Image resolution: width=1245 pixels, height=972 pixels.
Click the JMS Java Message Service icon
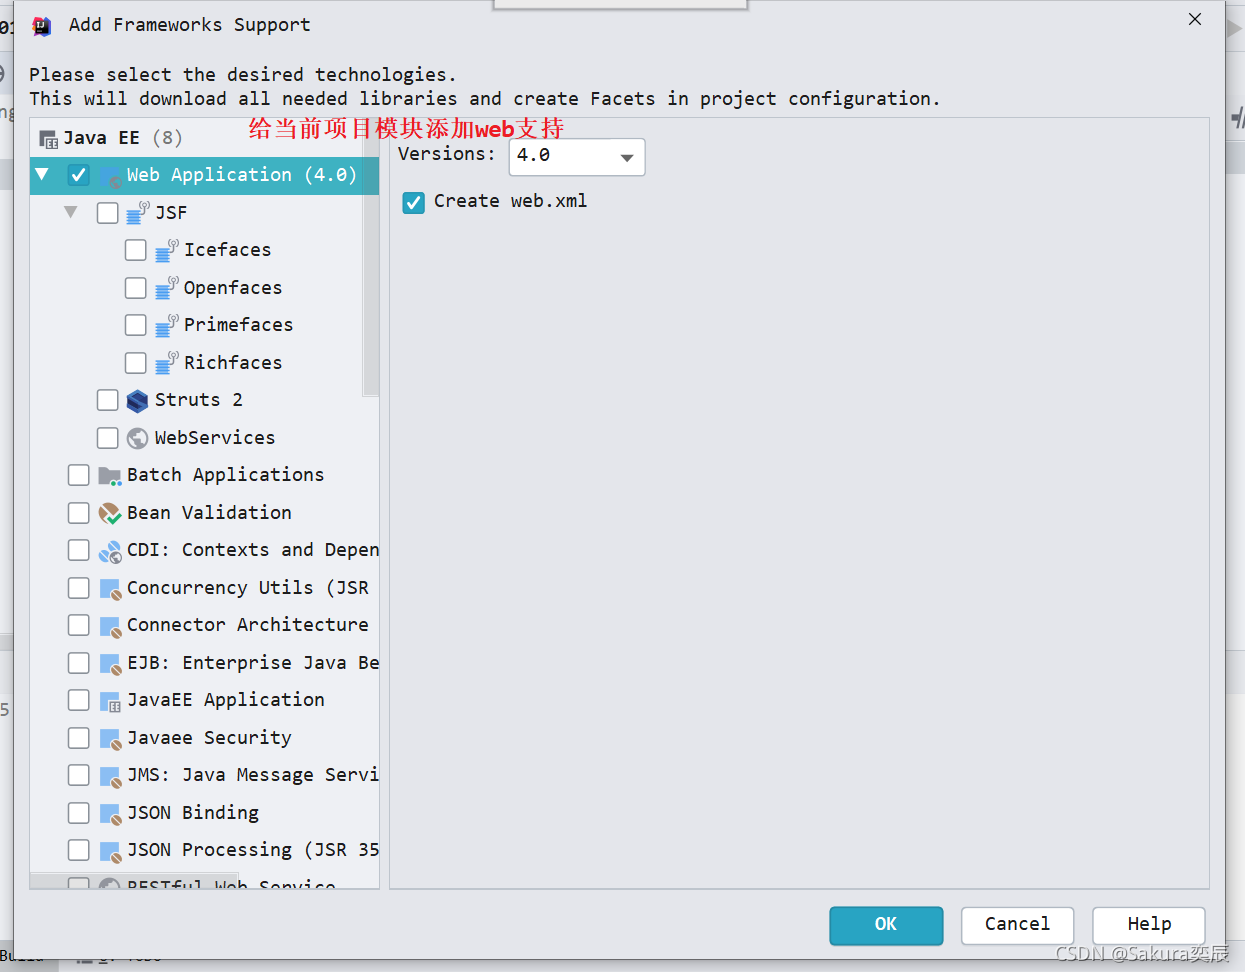pyautogui.click(x=110, y=776)
